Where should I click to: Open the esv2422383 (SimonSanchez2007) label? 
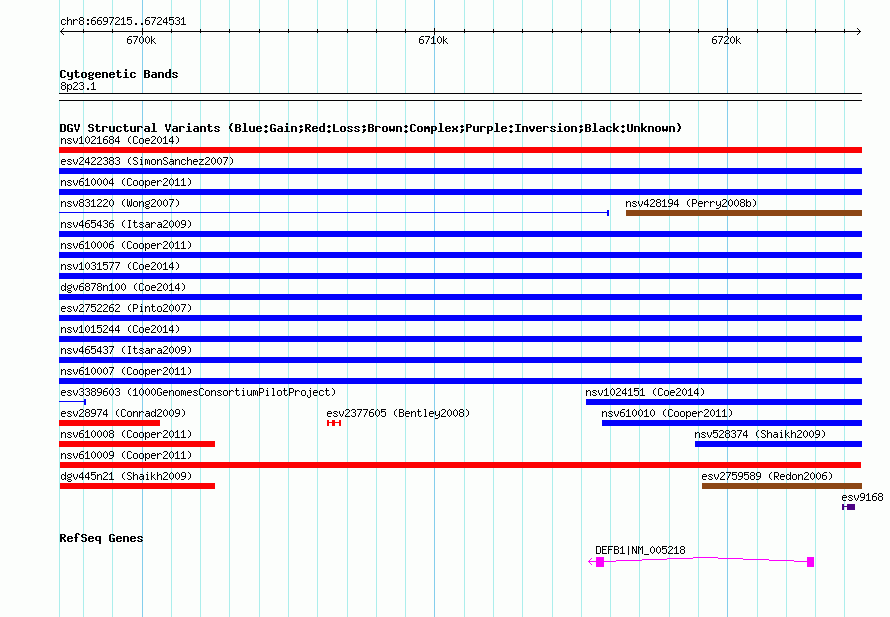147,161
